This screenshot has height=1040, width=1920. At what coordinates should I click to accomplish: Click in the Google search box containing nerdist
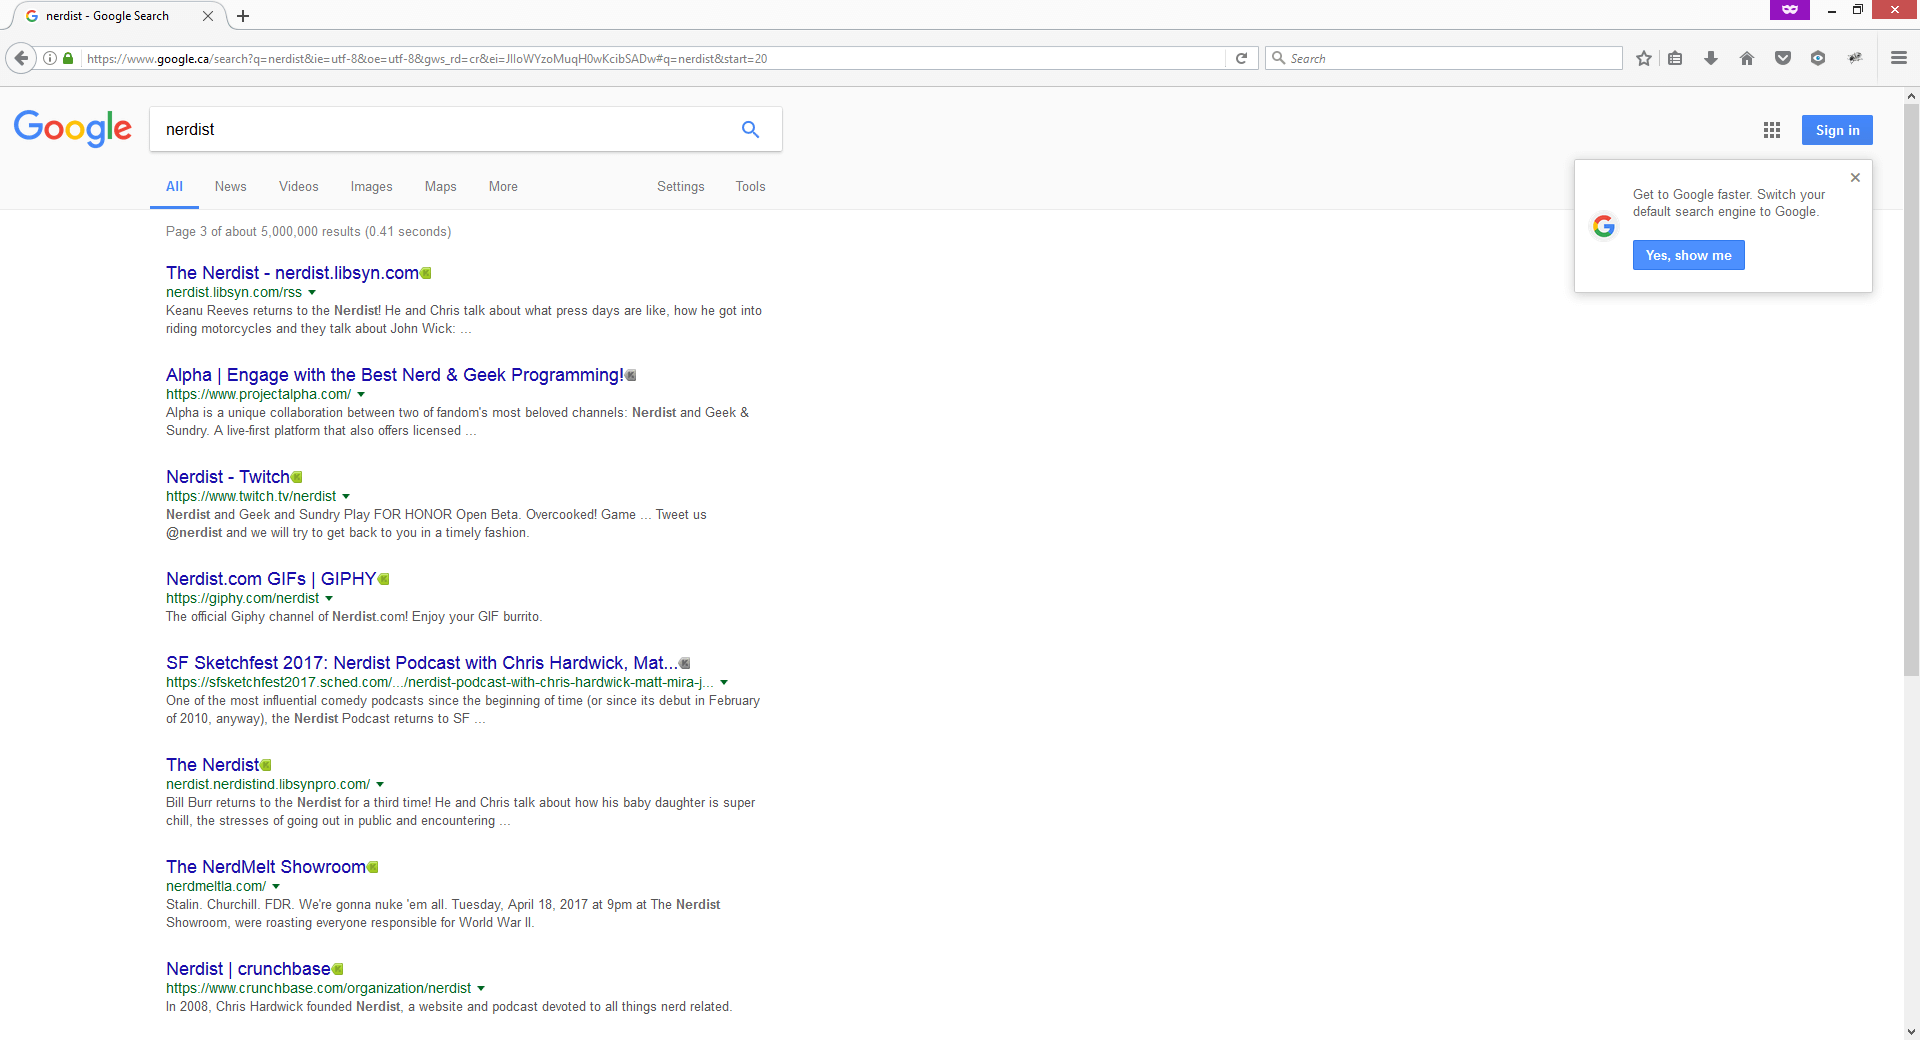440,130
